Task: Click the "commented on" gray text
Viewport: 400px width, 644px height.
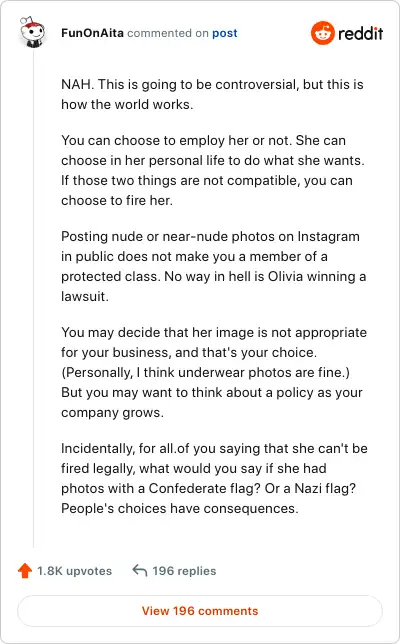Action: (168, 33)
